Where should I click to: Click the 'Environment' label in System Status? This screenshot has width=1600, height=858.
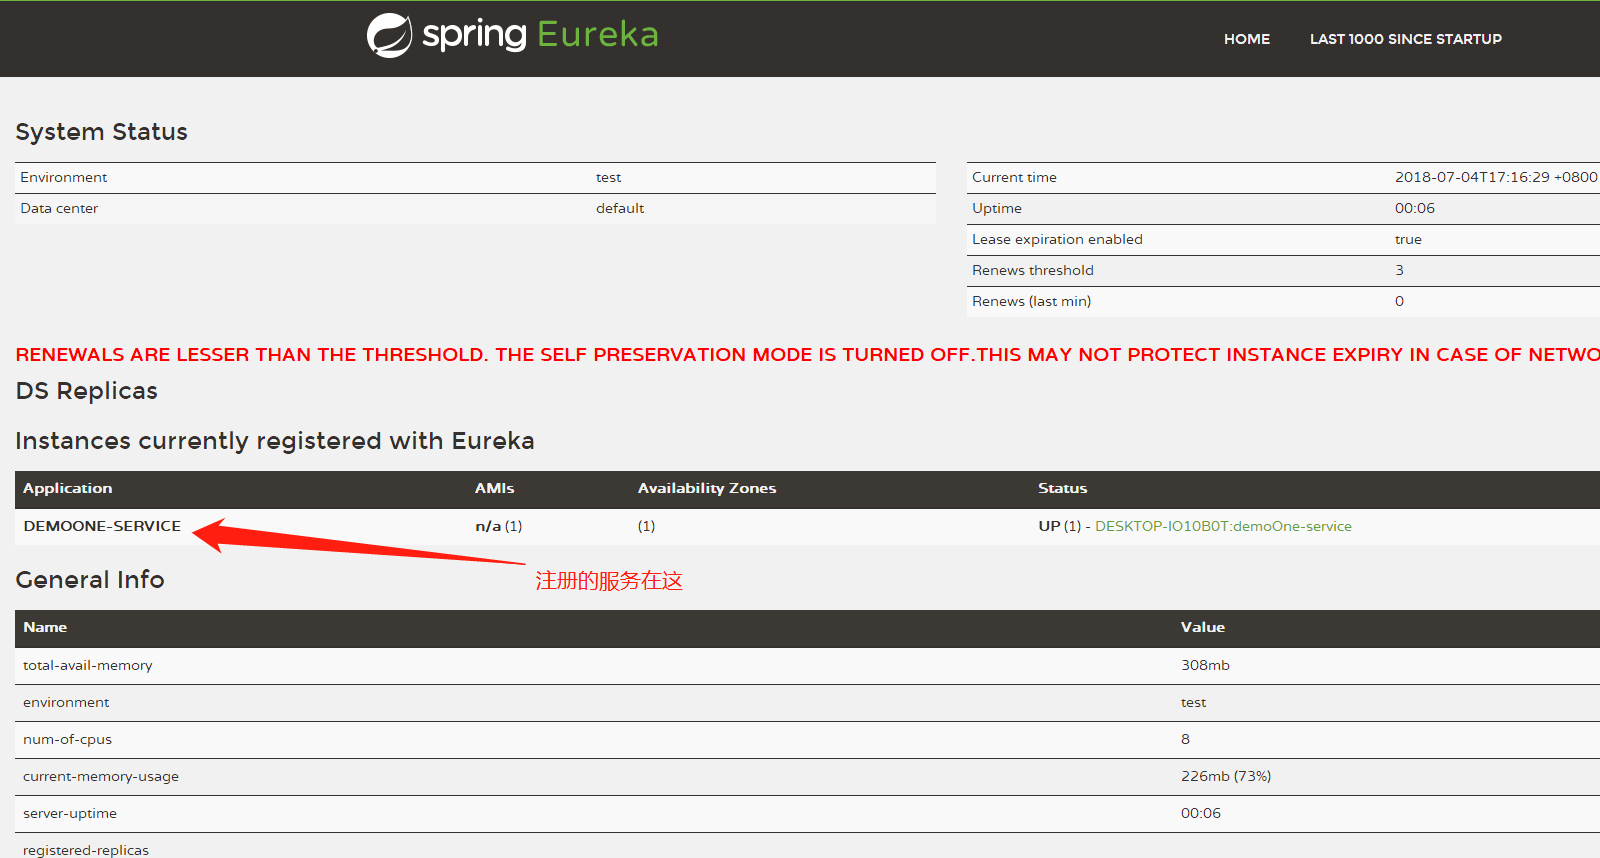[63, 177]
